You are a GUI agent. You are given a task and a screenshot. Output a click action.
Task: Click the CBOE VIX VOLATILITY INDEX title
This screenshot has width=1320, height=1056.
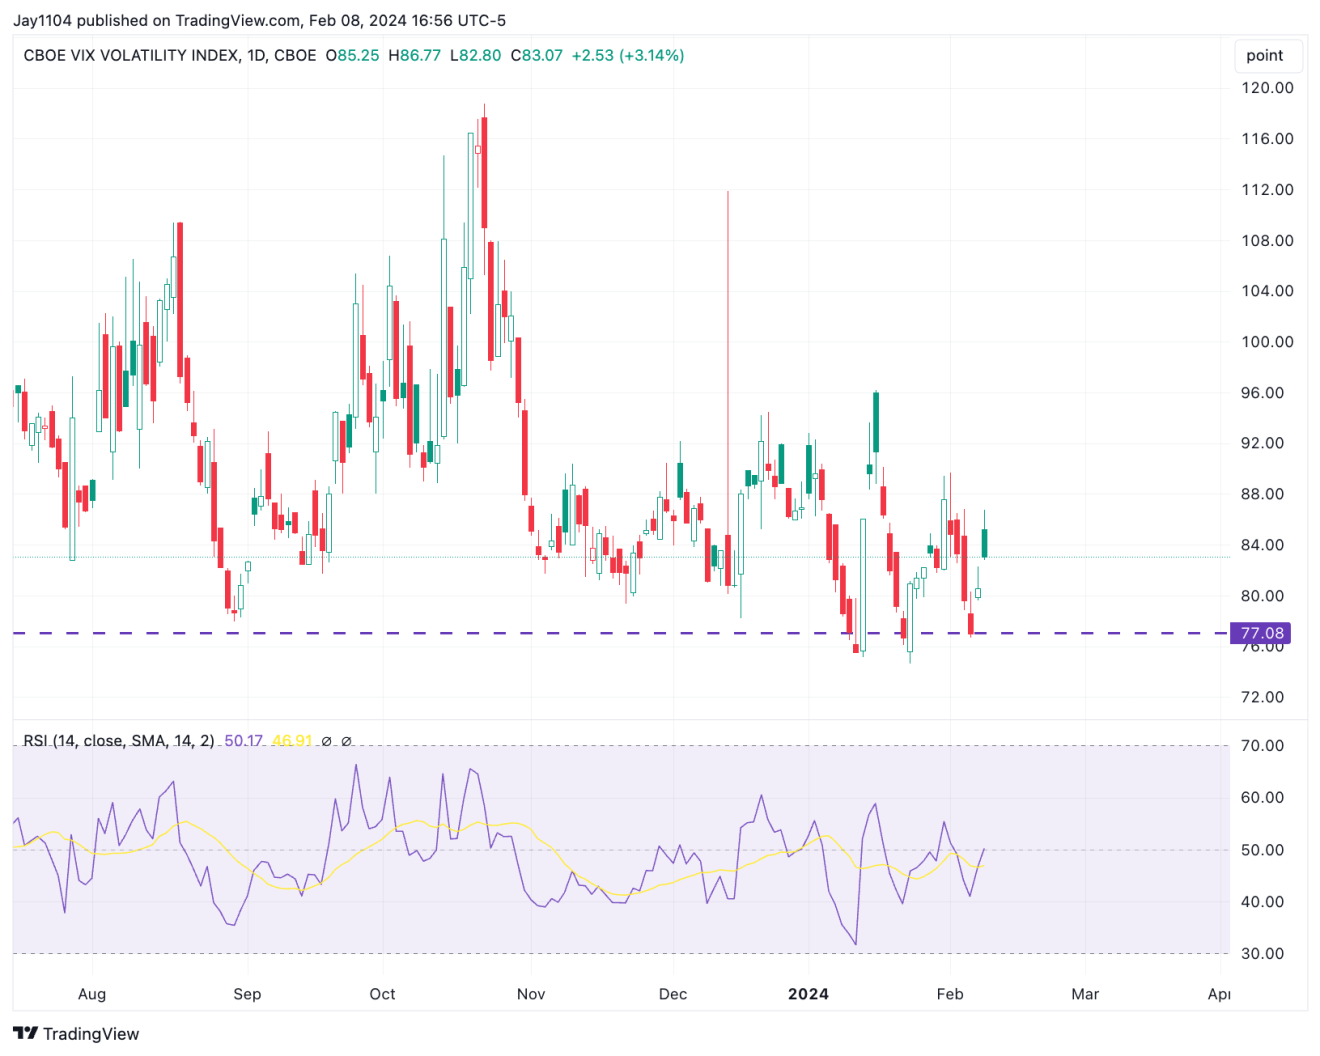pos(170,56)
